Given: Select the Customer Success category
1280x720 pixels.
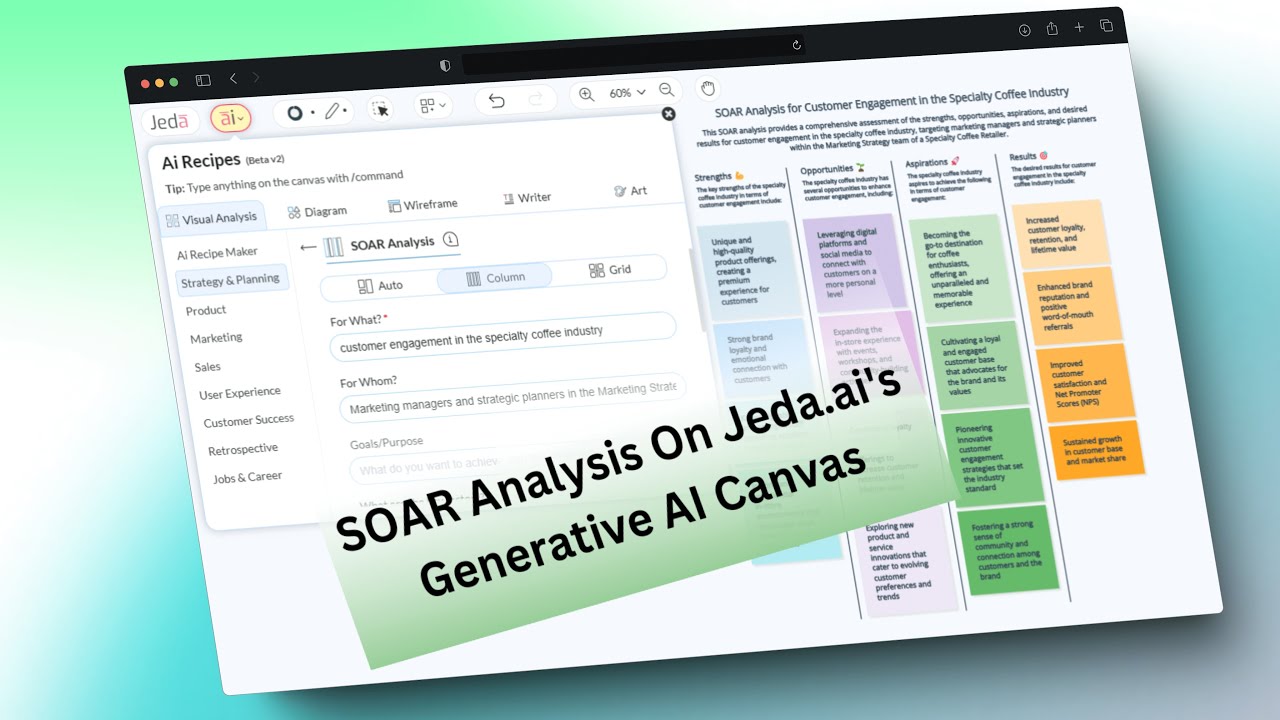Looking at the screenshot, I should click(249, 421).
